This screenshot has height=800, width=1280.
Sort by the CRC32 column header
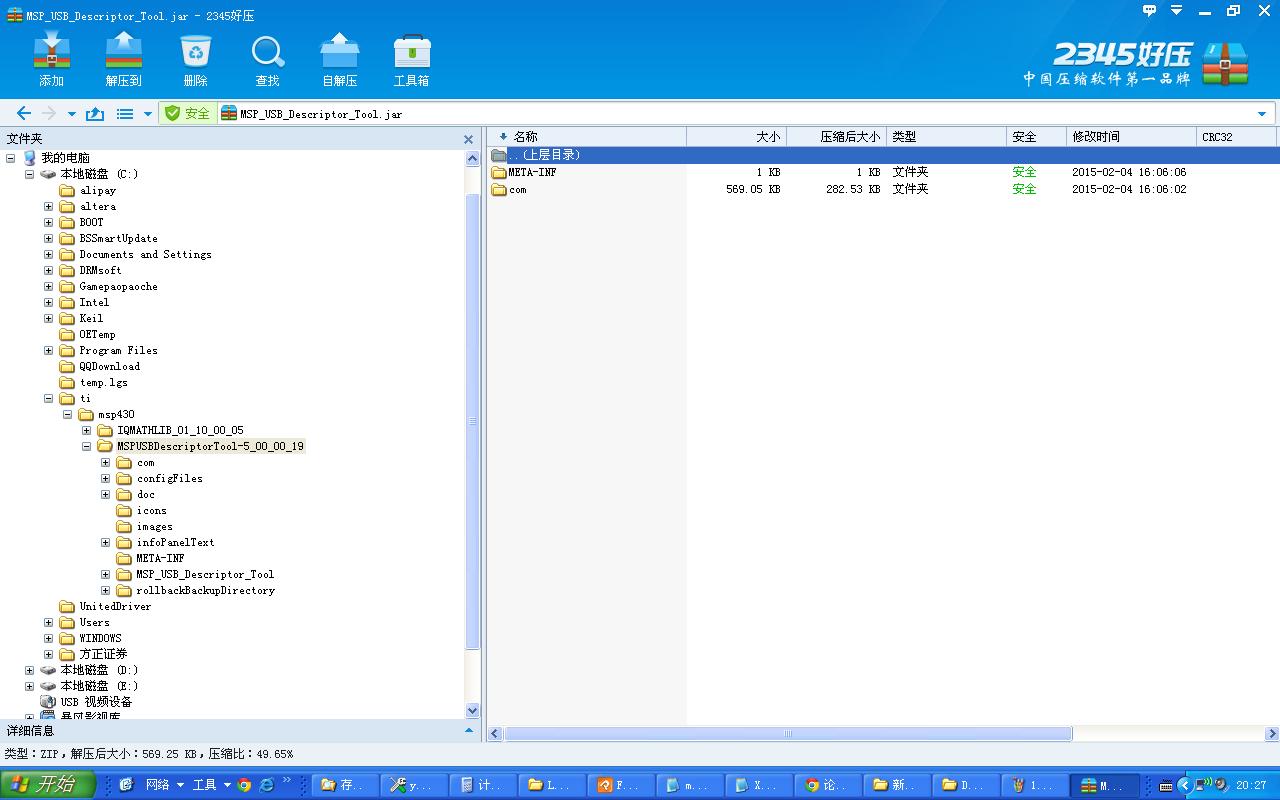click(1238, 137)
